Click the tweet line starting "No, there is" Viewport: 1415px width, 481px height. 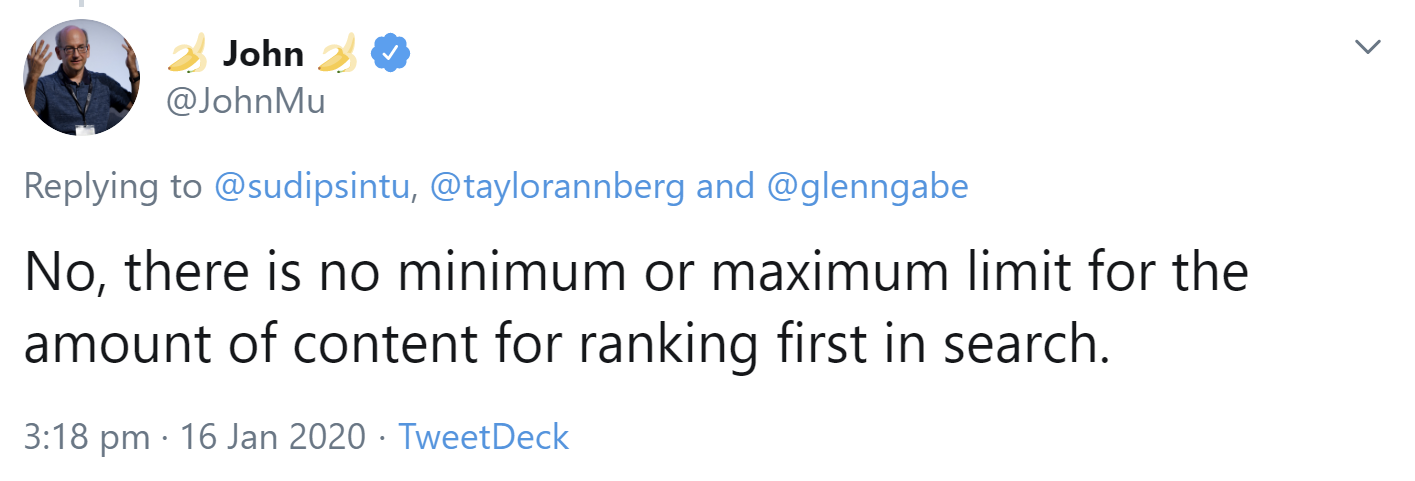click(636, 272)
